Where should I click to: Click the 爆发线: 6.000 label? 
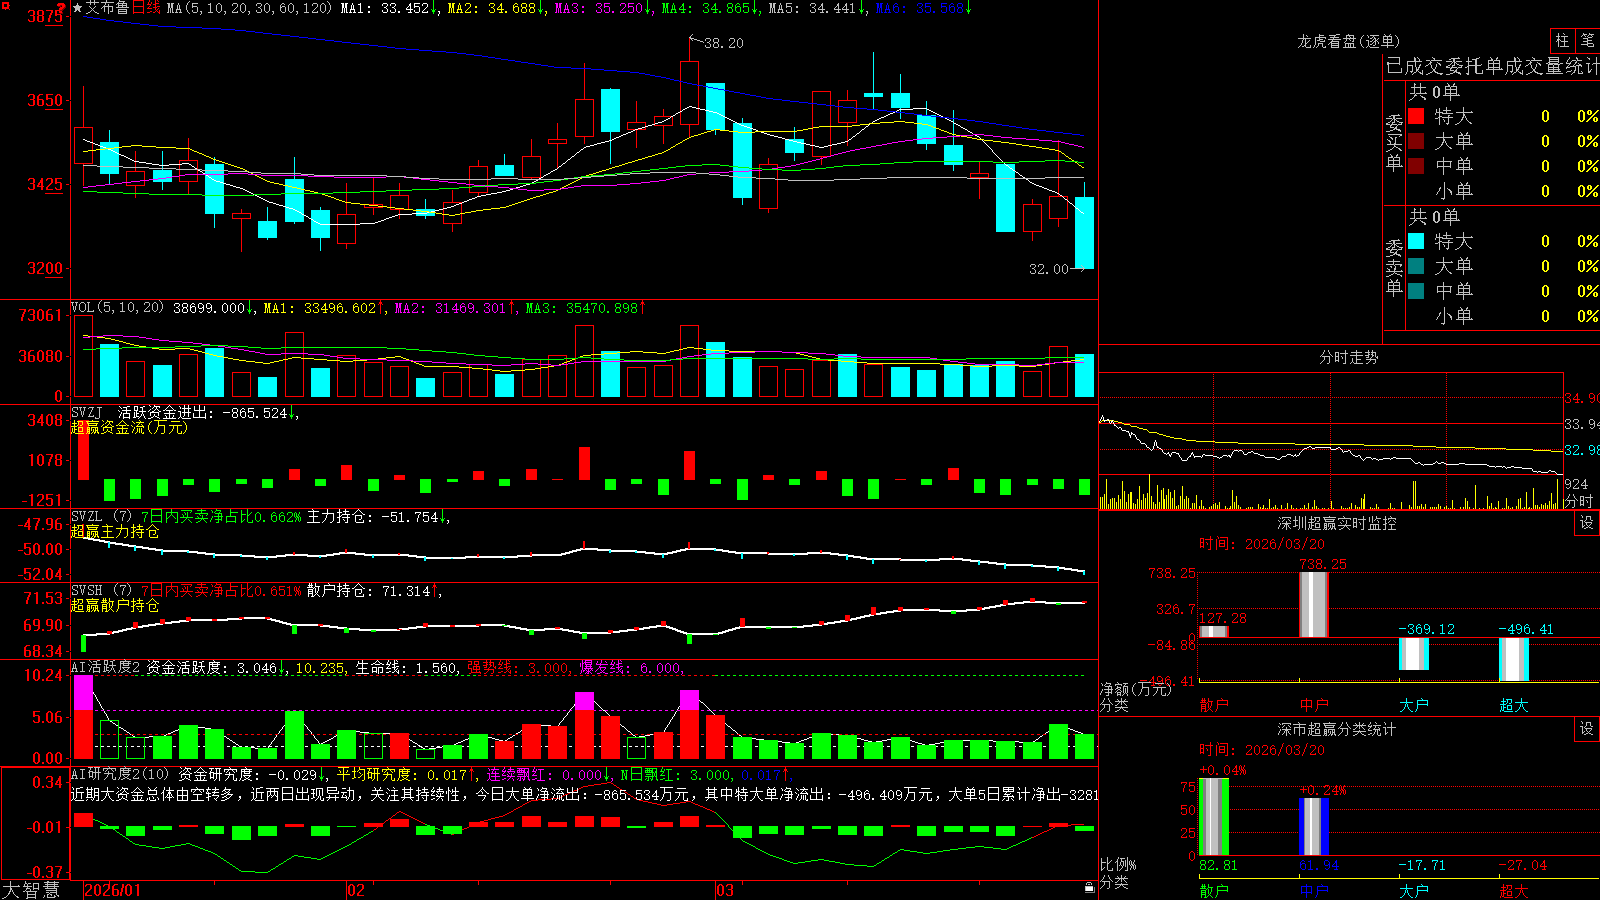631,668
